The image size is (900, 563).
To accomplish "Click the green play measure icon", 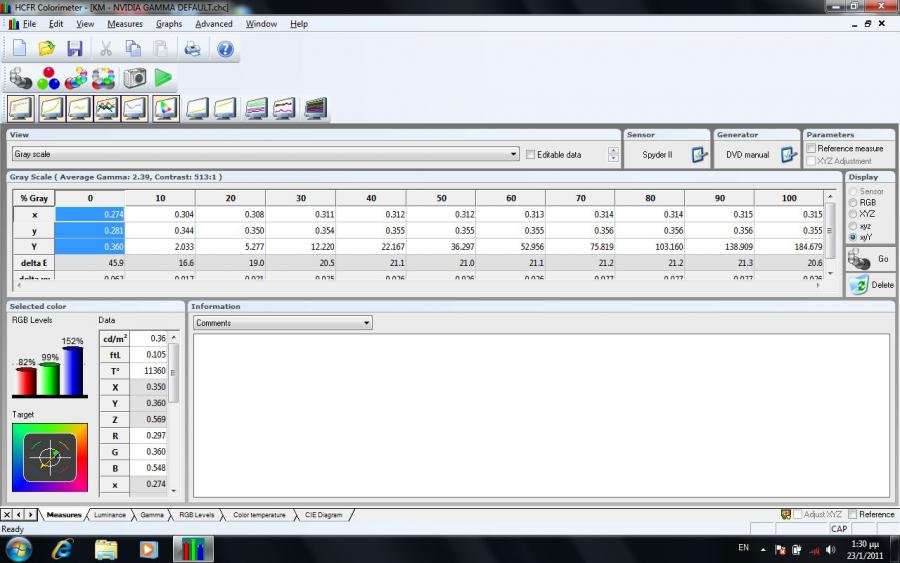I will 163,77.
